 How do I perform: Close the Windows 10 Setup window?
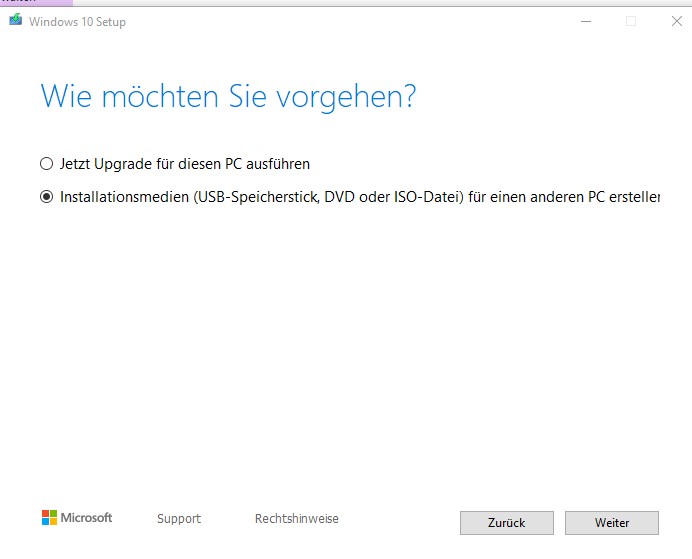coord(677,21)
